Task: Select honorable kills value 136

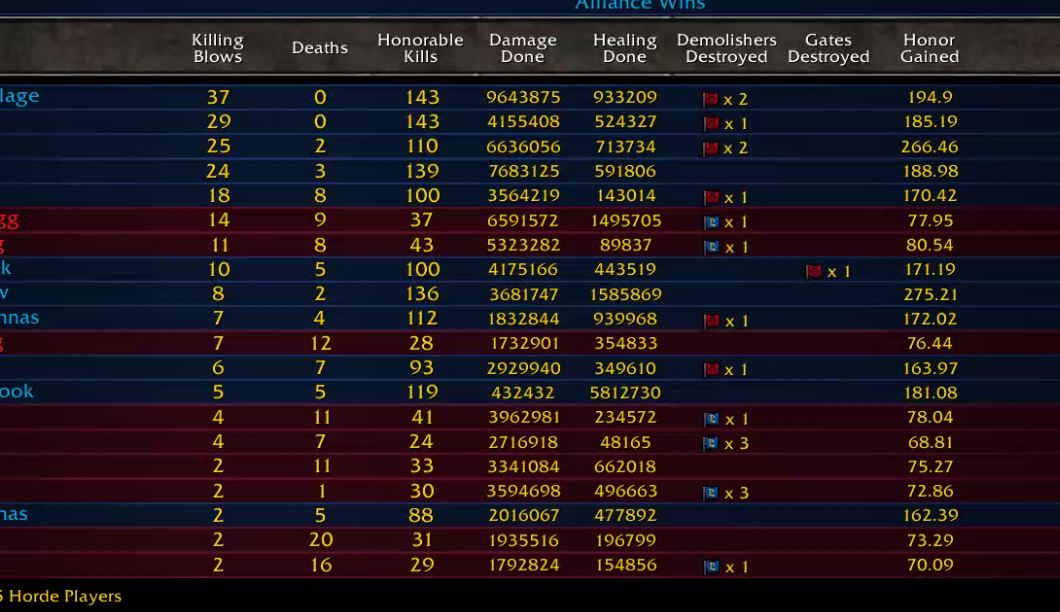Action: 422,294
